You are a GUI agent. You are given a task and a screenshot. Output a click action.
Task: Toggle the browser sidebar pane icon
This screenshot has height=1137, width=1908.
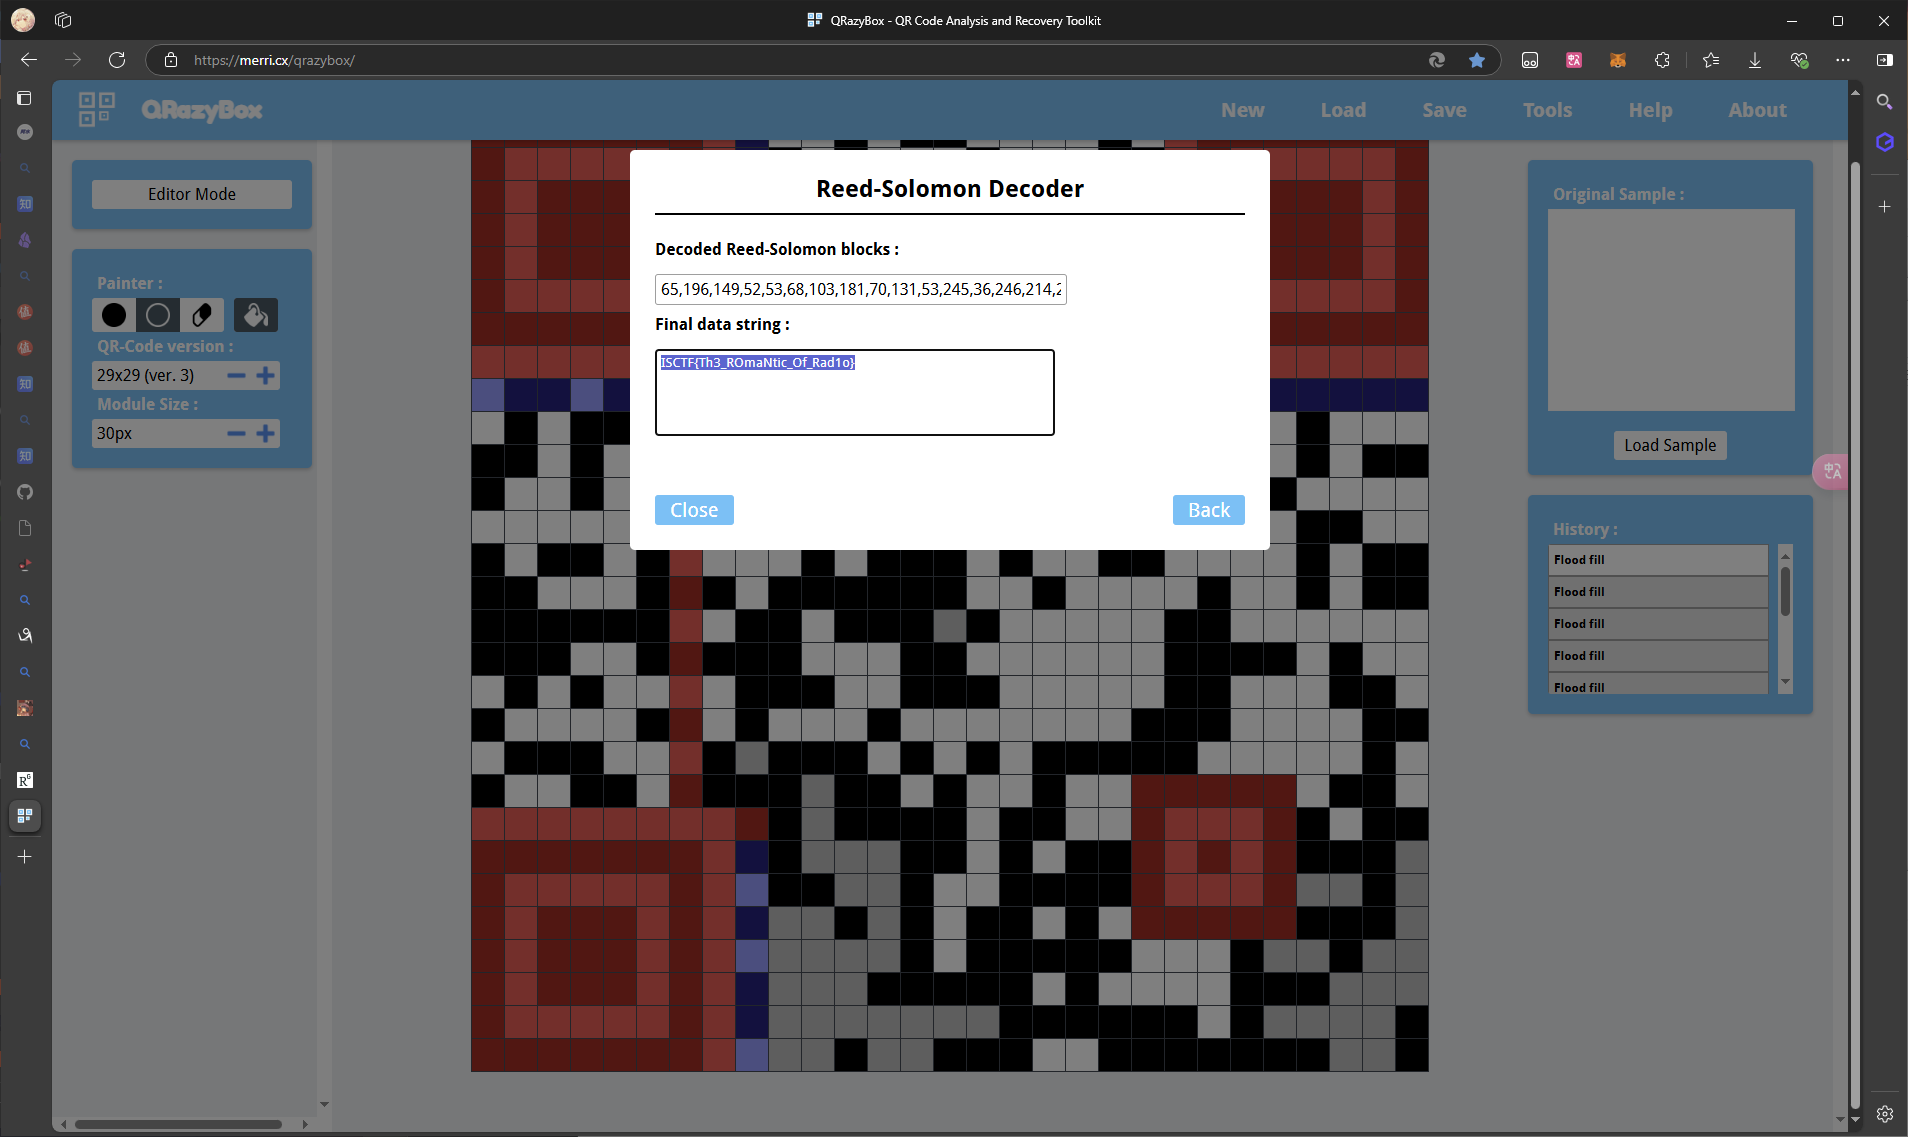(x=1885, y=60)
